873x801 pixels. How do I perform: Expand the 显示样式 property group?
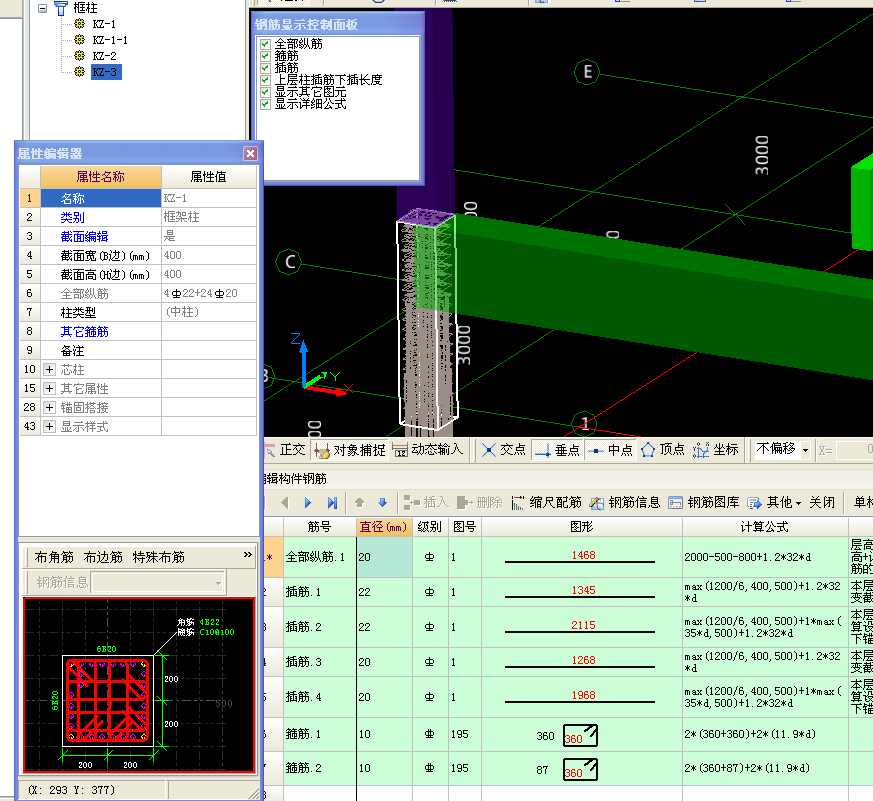pos(50,426)
